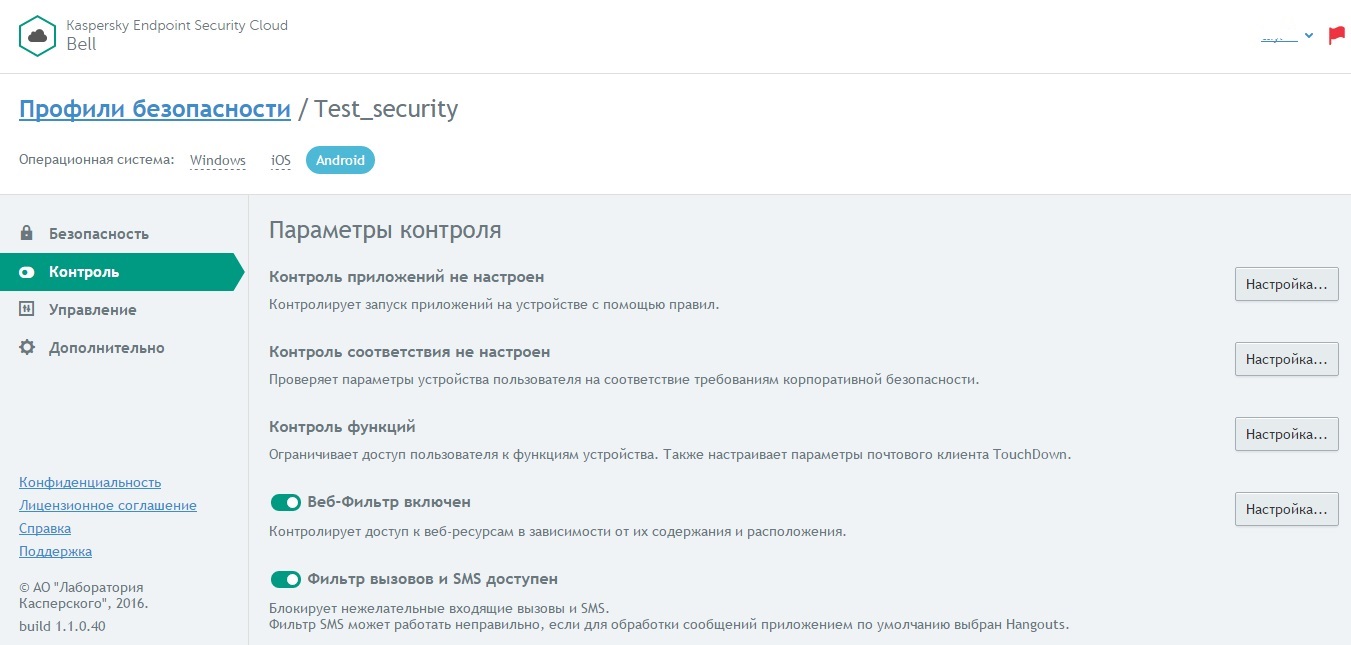Expand the user account dropdown arrow

point(1309,37)
